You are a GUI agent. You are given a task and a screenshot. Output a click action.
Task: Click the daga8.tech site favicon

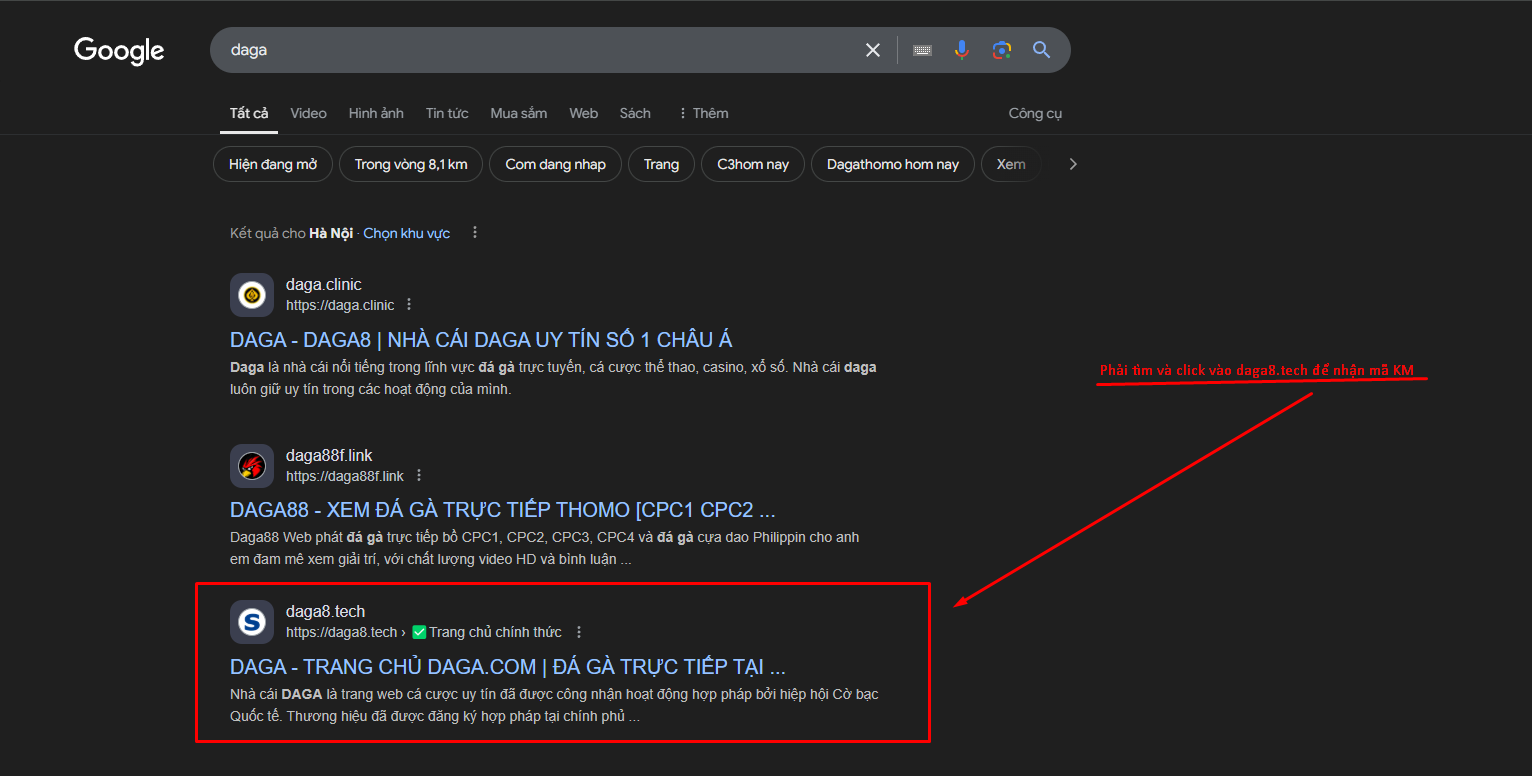point(252,622)
